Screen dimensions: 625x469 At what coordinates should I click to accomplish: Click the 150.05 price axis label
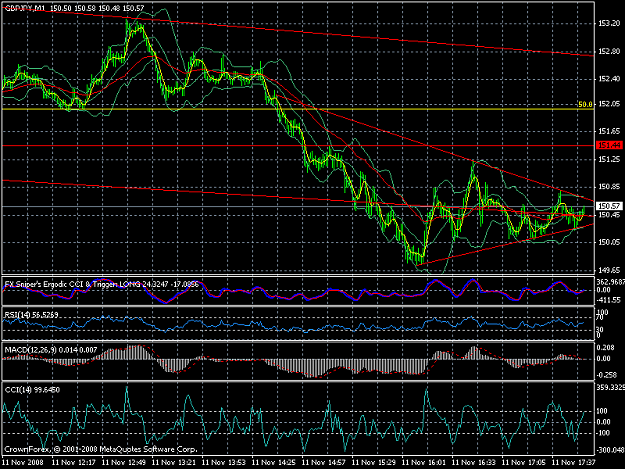(609, 242)
